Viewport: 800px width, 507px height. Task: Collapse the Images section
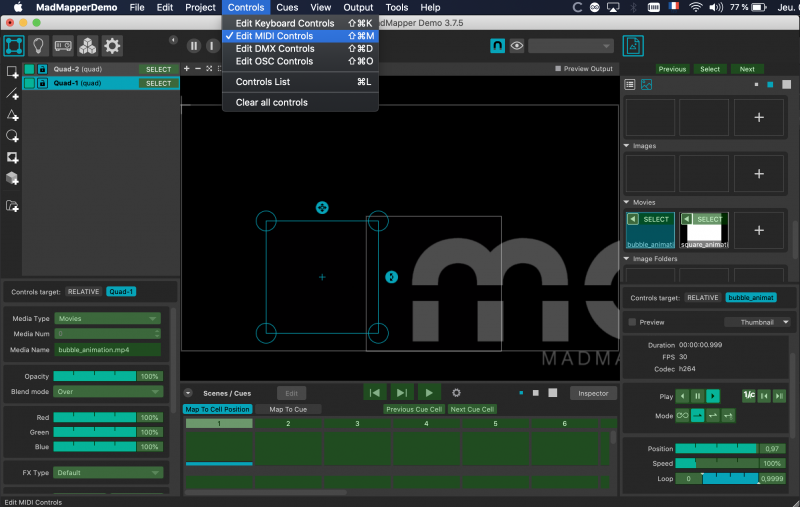pos(627,146)
